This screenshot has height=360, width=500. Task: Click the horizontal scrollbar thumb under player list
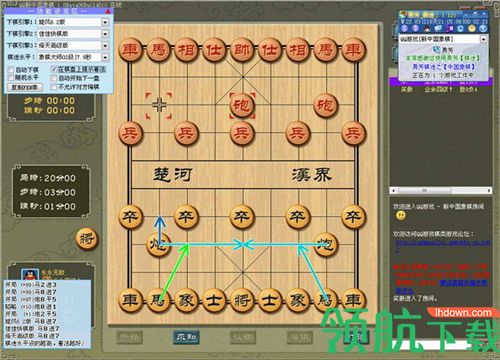[x=425, y=190]
